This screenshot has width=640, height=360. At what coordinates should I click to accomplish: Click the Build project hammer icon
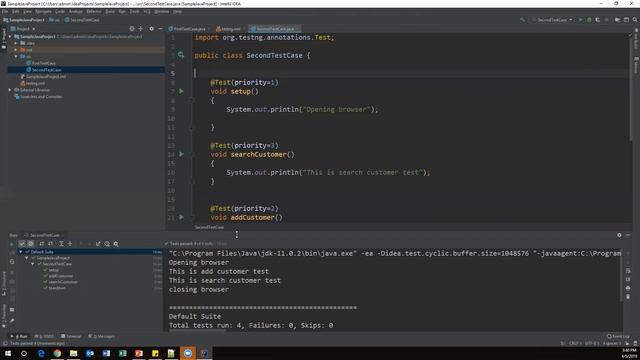pyautogui.click(x=522, y=20)
